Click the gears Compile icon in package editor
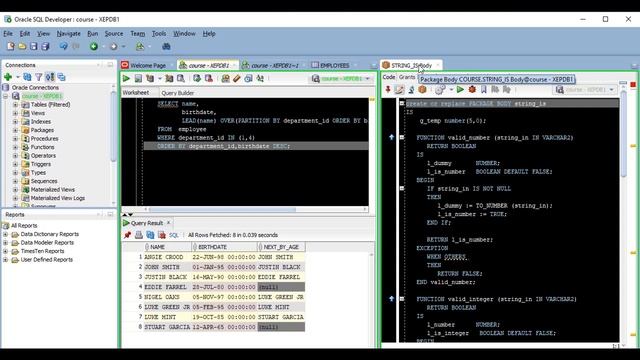The height and width of the screenshot is (360, 640). pyautogui.click(x=440, y=89)
